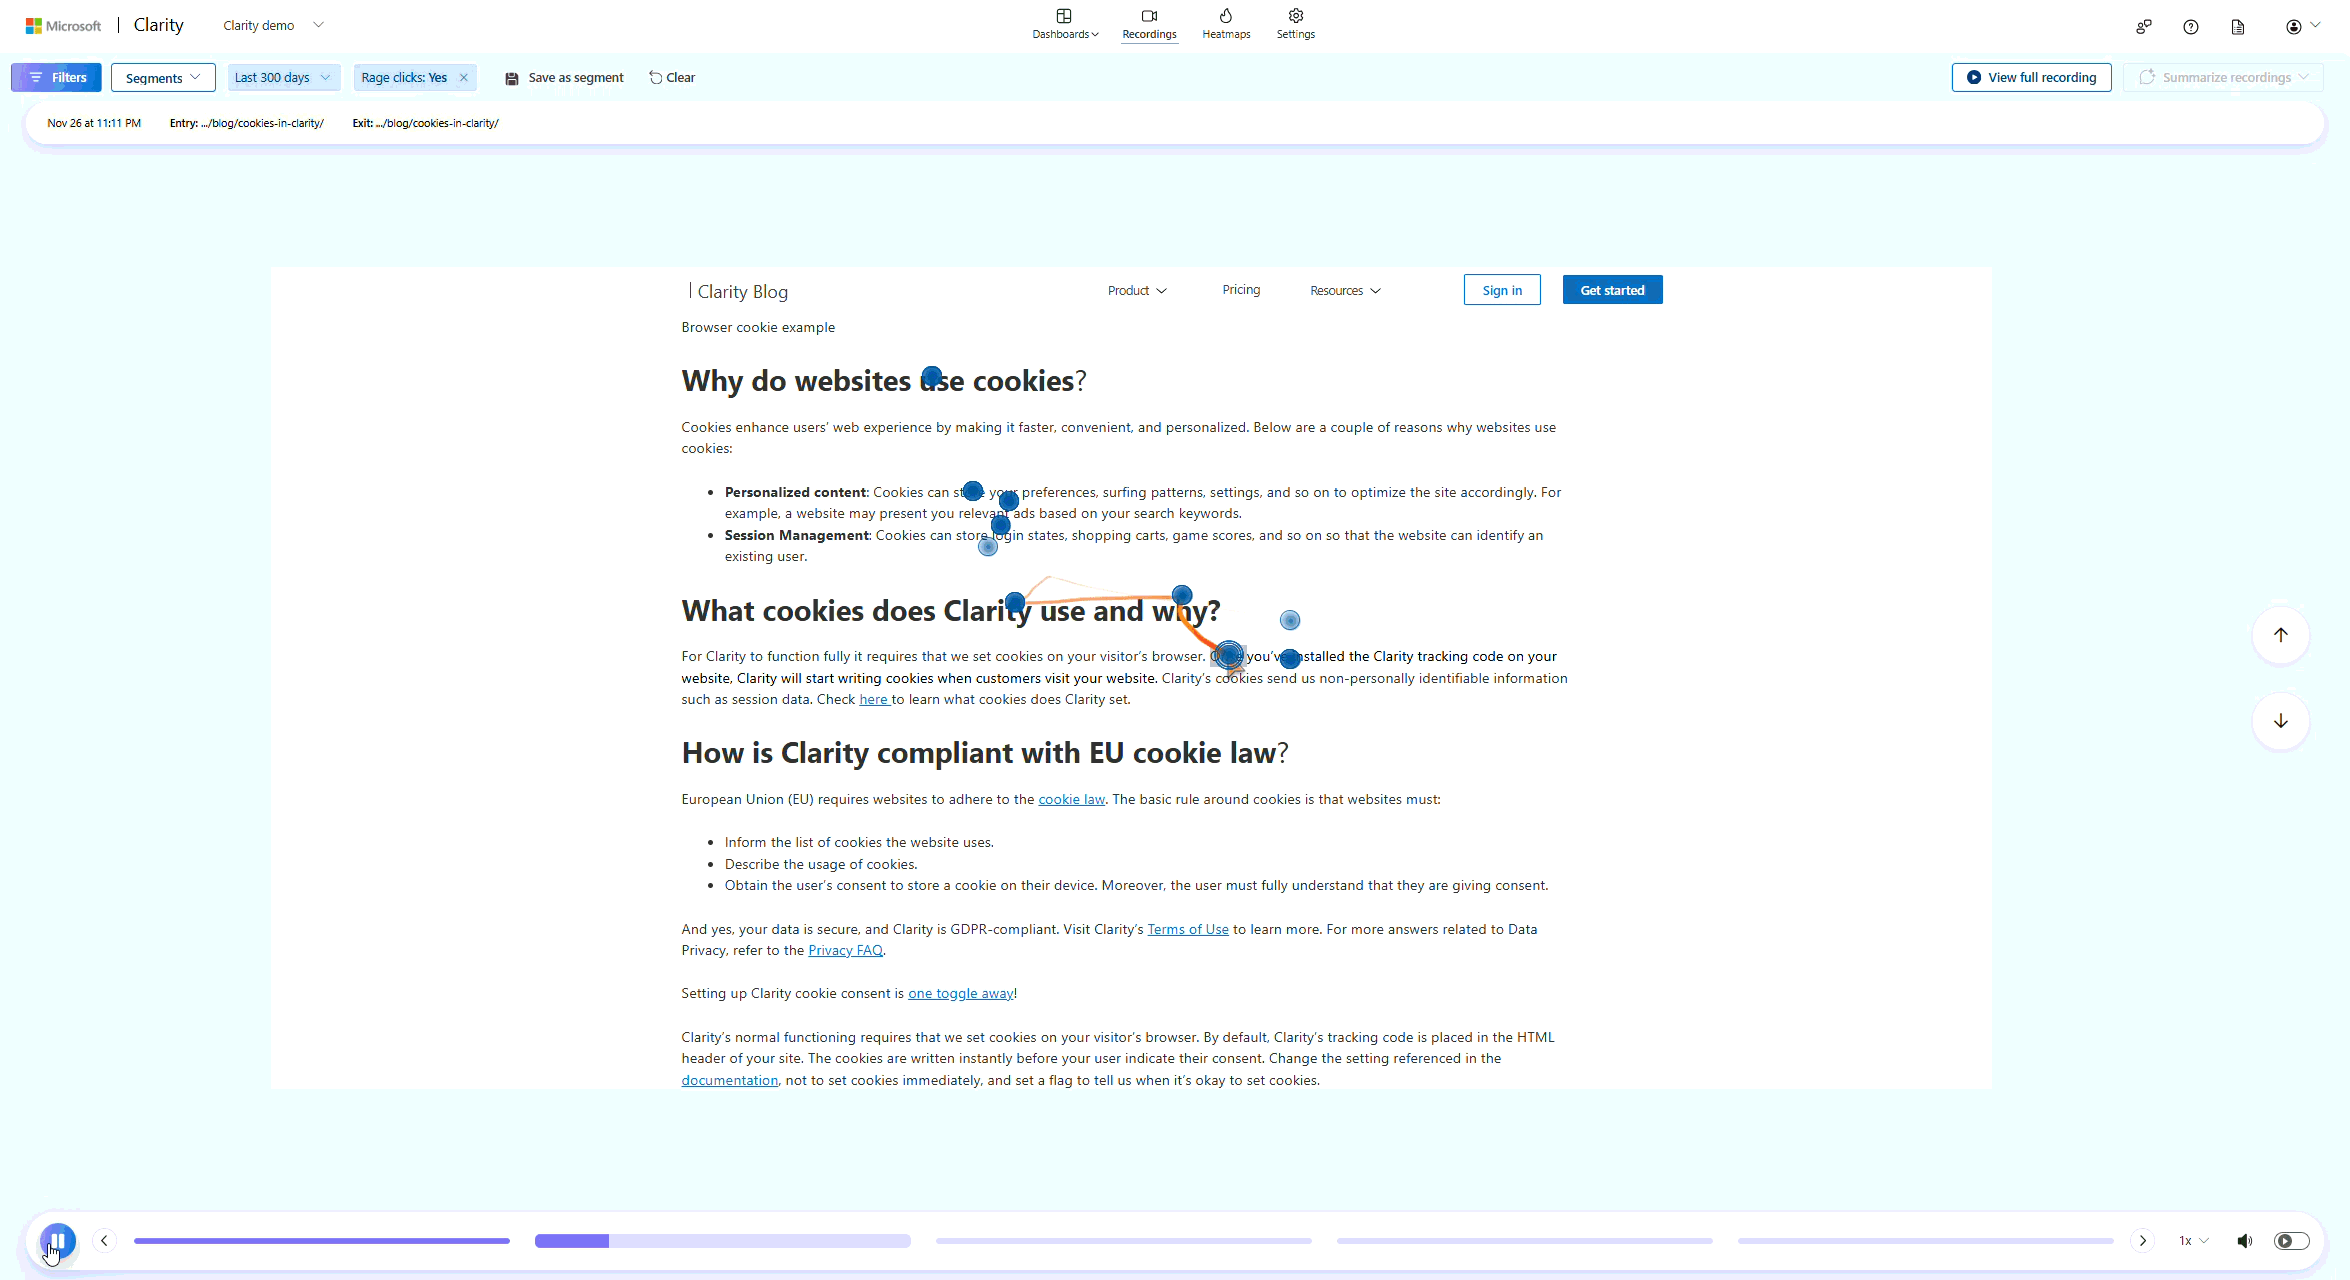Image resolution: width=2350 pixels, height=1280 pixels.
Task: Remove the Rage clicks filter
Action: [463, 77]
